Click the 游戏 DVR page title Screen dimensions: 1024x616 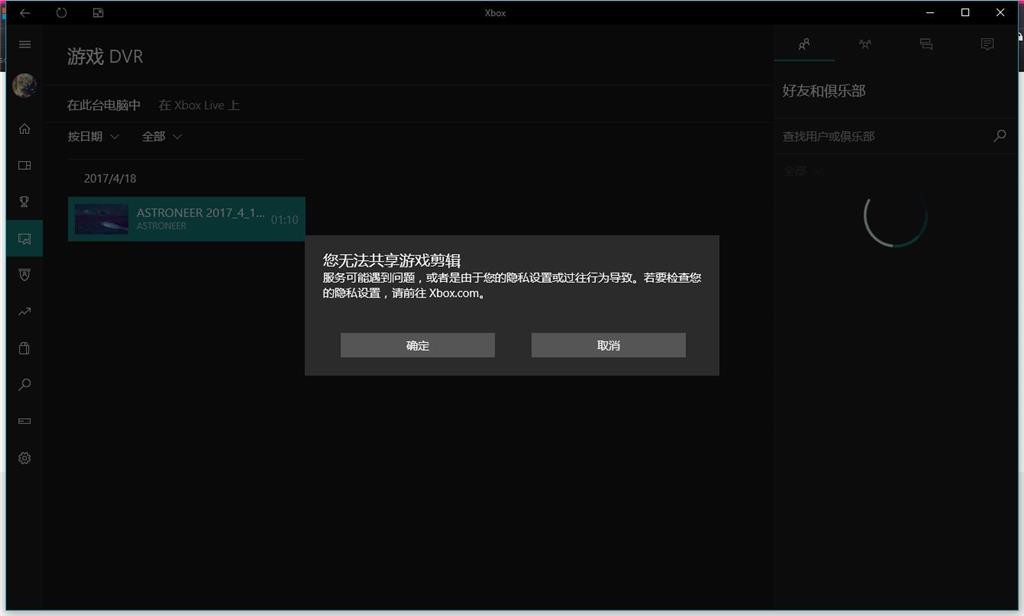pyautogui.click(x=105, y=57)
